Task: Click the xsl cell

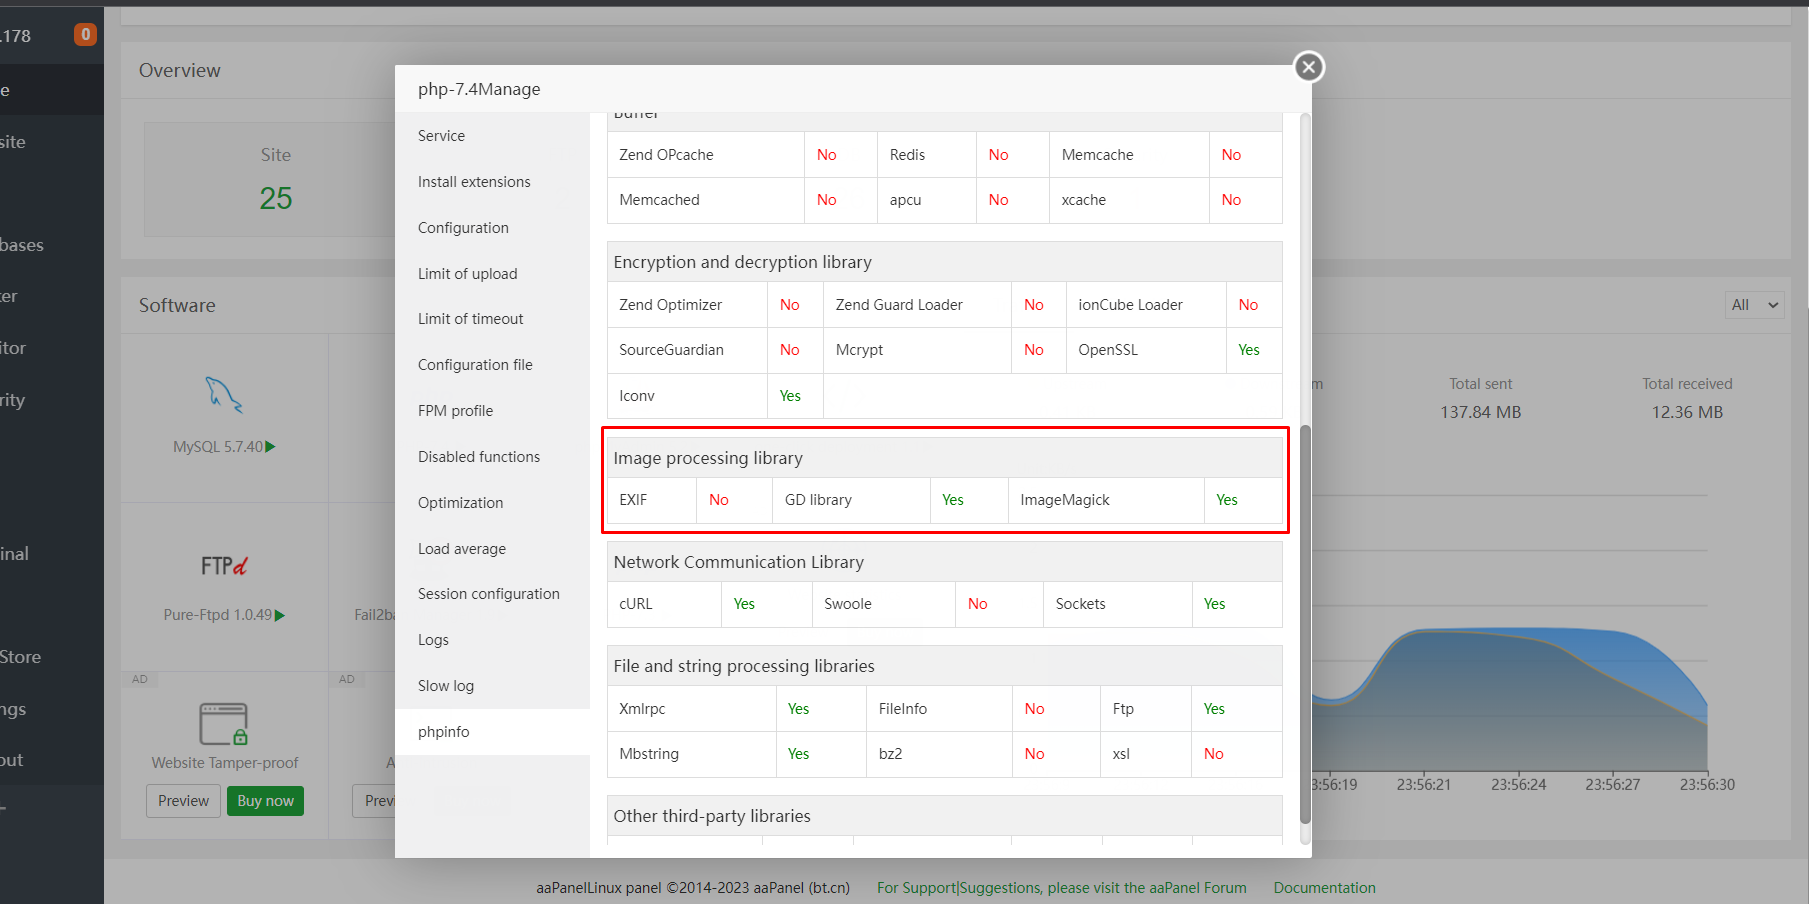Action: [x=1146, y=754]
